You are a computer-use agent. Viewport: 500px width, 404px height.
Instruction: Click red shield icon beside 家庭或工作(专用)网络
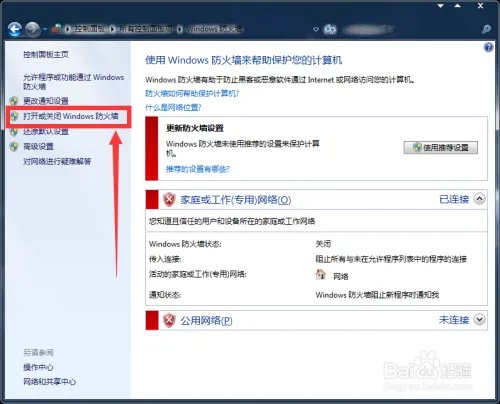point(169,200)
